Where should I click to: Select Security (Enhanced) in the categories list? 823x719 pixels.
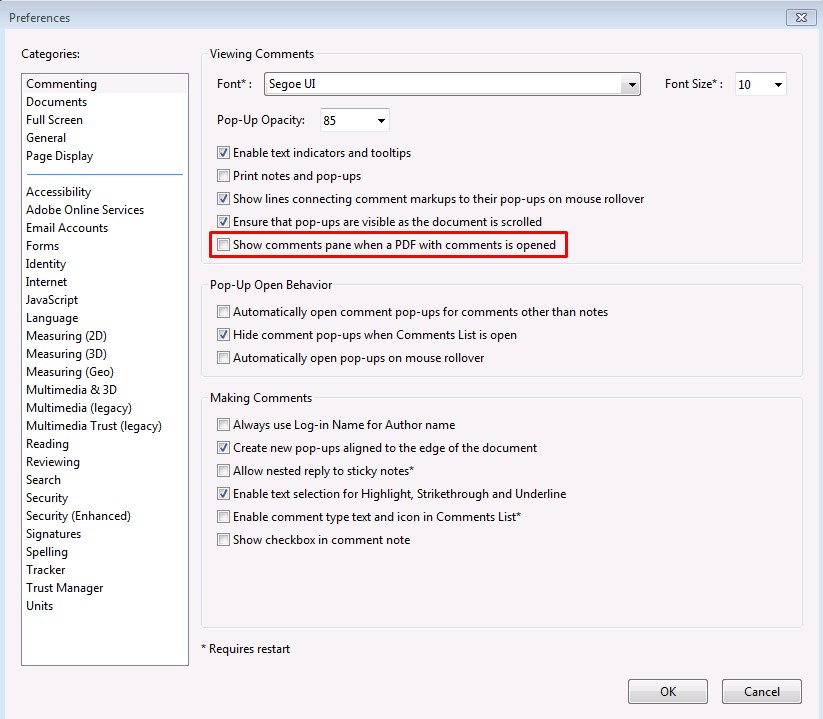click(x=78, y=516)
